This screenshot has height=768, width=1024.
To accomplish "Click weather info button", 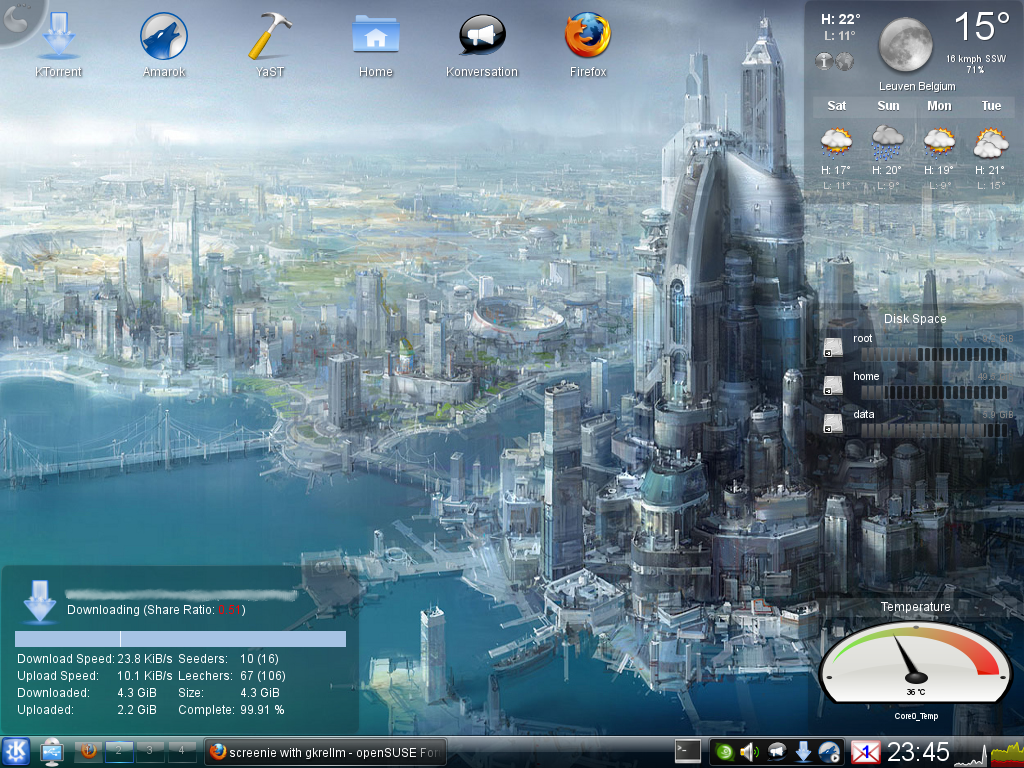I will click(824, 61).
